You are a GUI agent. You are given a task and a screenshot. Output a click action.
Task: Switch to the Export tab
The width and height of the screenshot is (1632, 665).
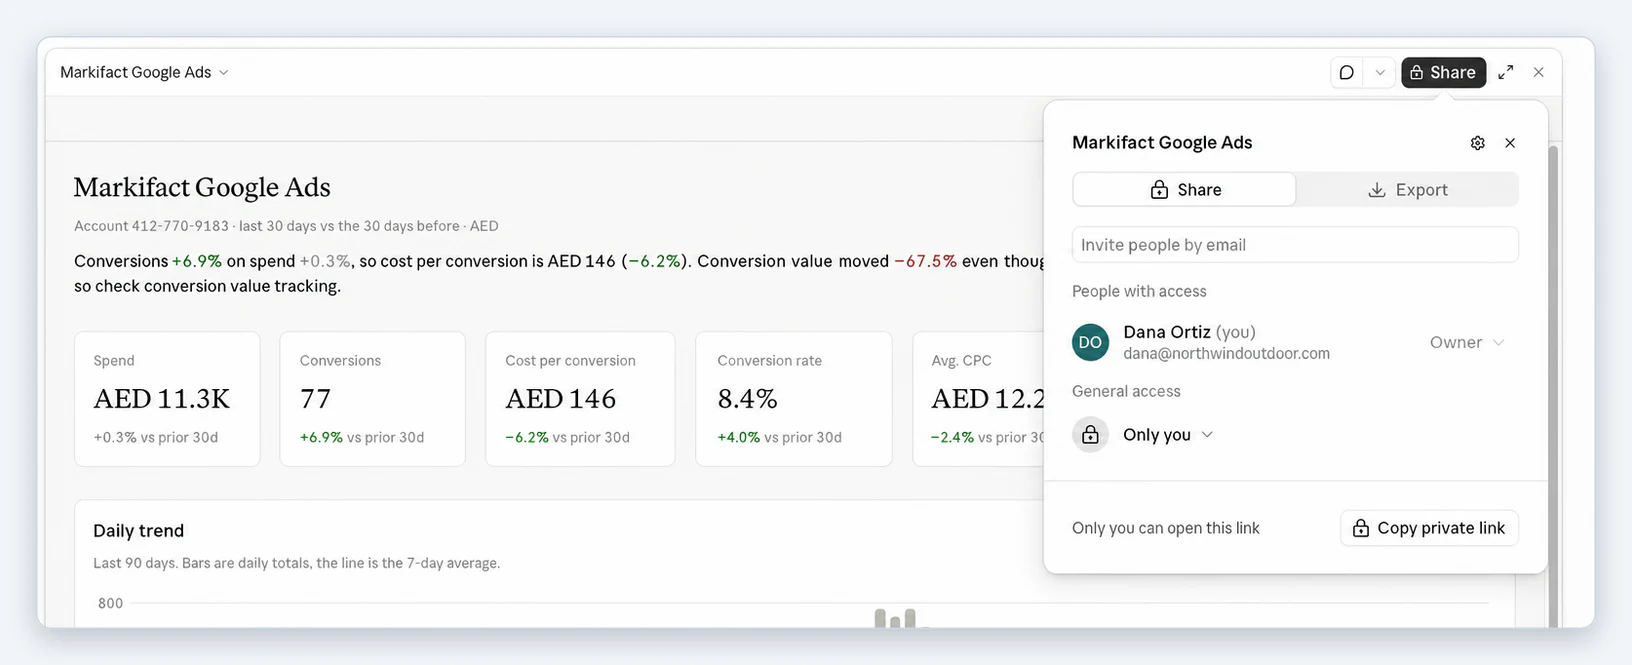point(1407,190)
